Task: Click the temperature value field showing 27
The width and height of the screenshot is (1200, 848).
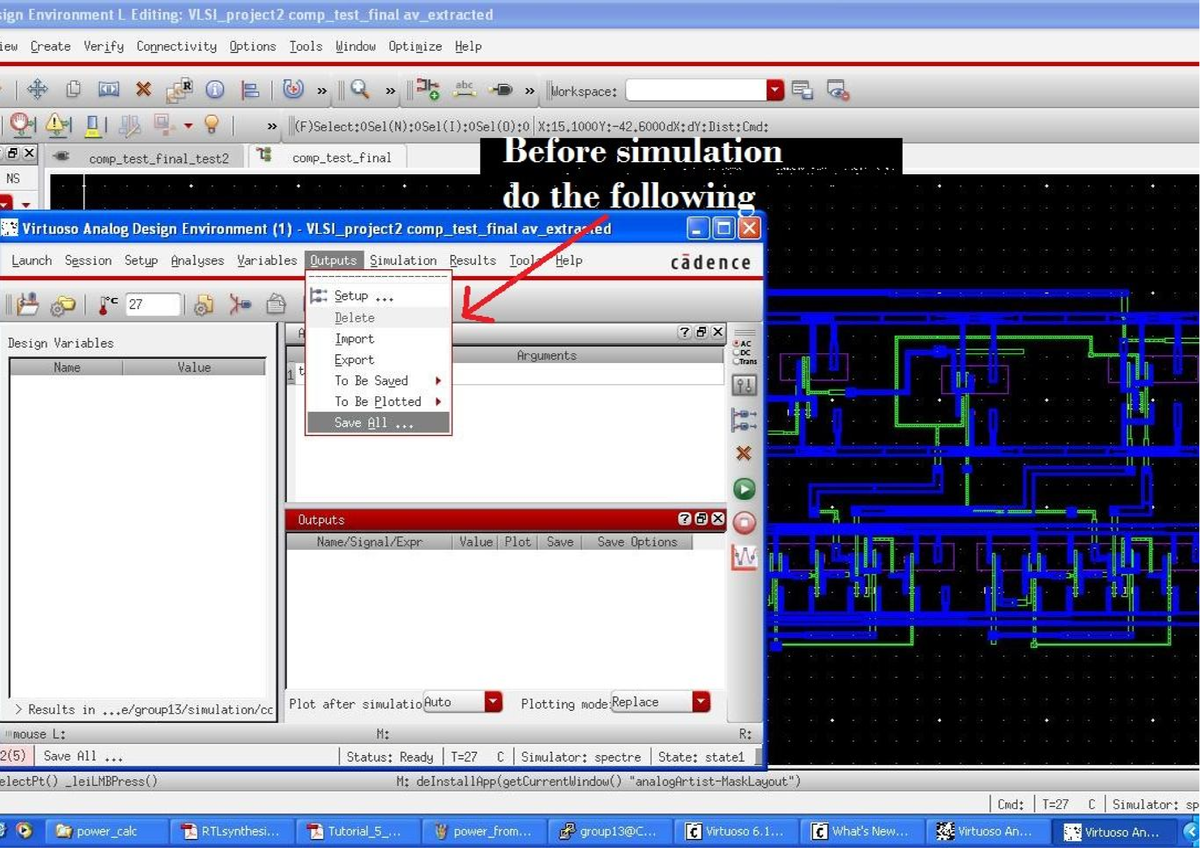Action: [152, 304]
